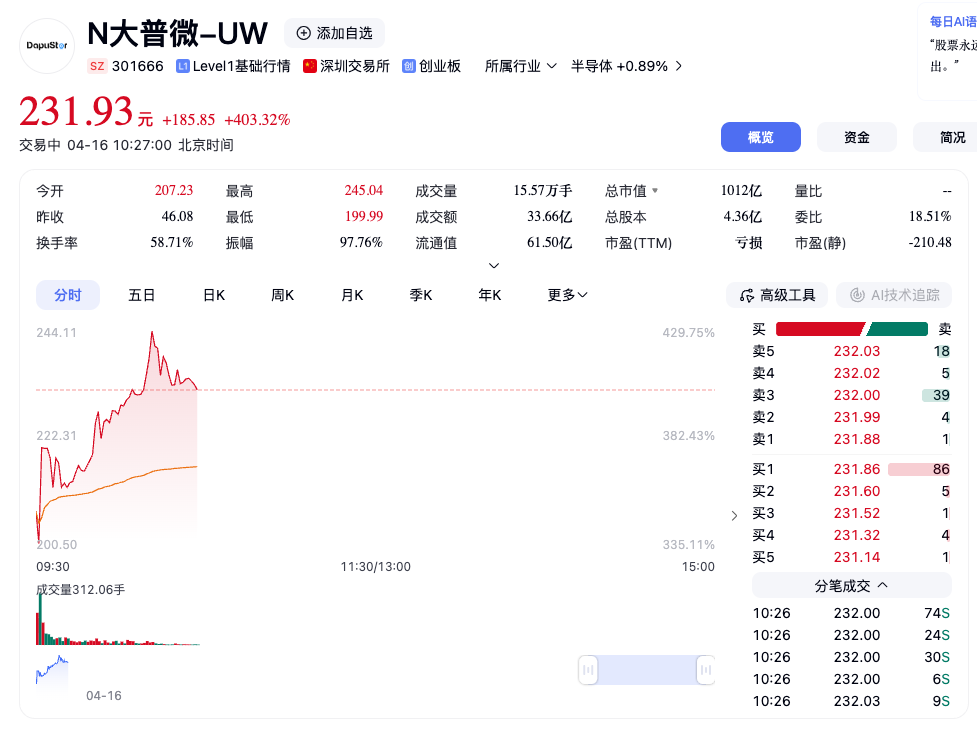Click the Level1基础行情 badge icon

click(183, 65)
